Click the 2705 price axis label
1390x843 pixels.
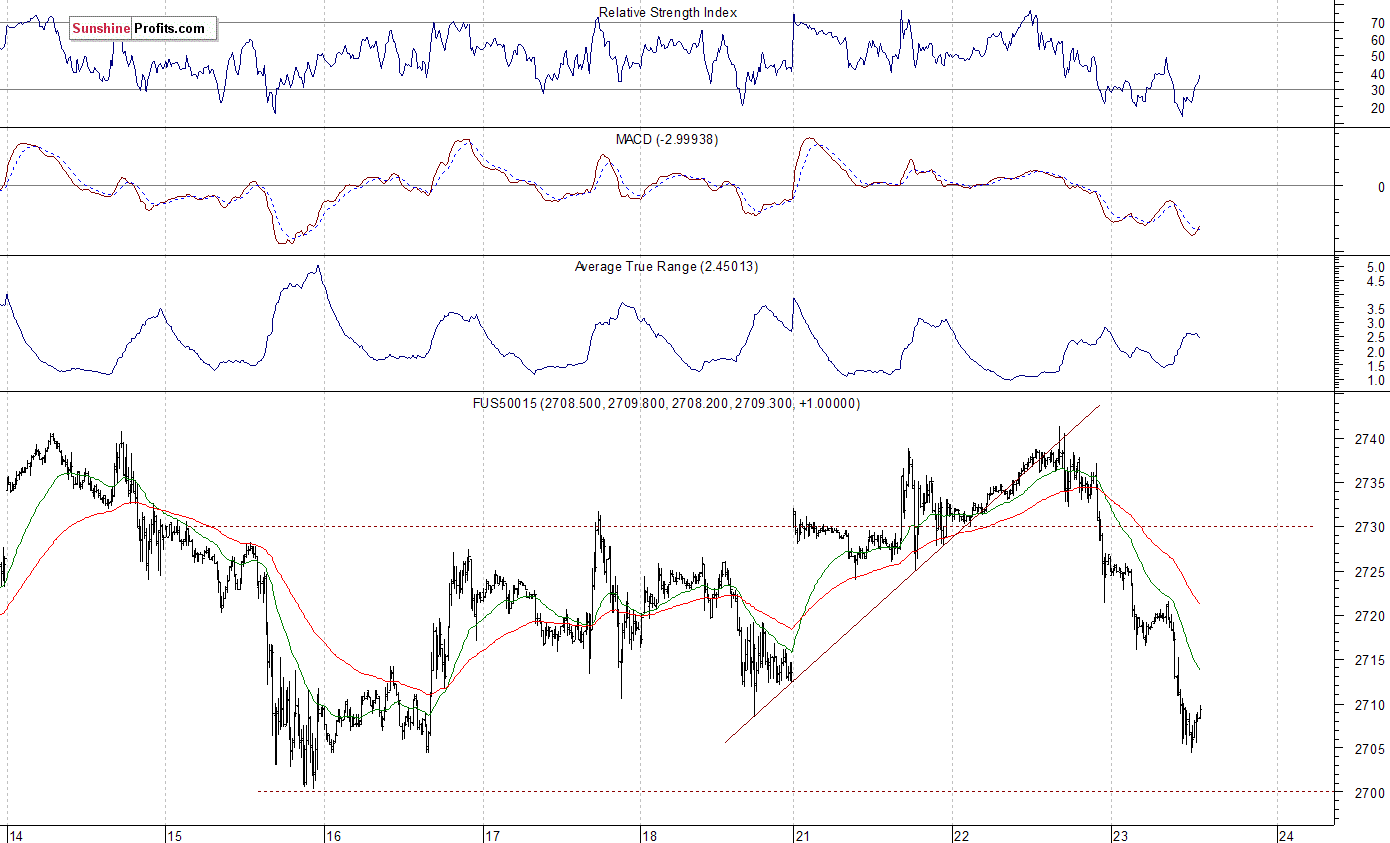1369,749
